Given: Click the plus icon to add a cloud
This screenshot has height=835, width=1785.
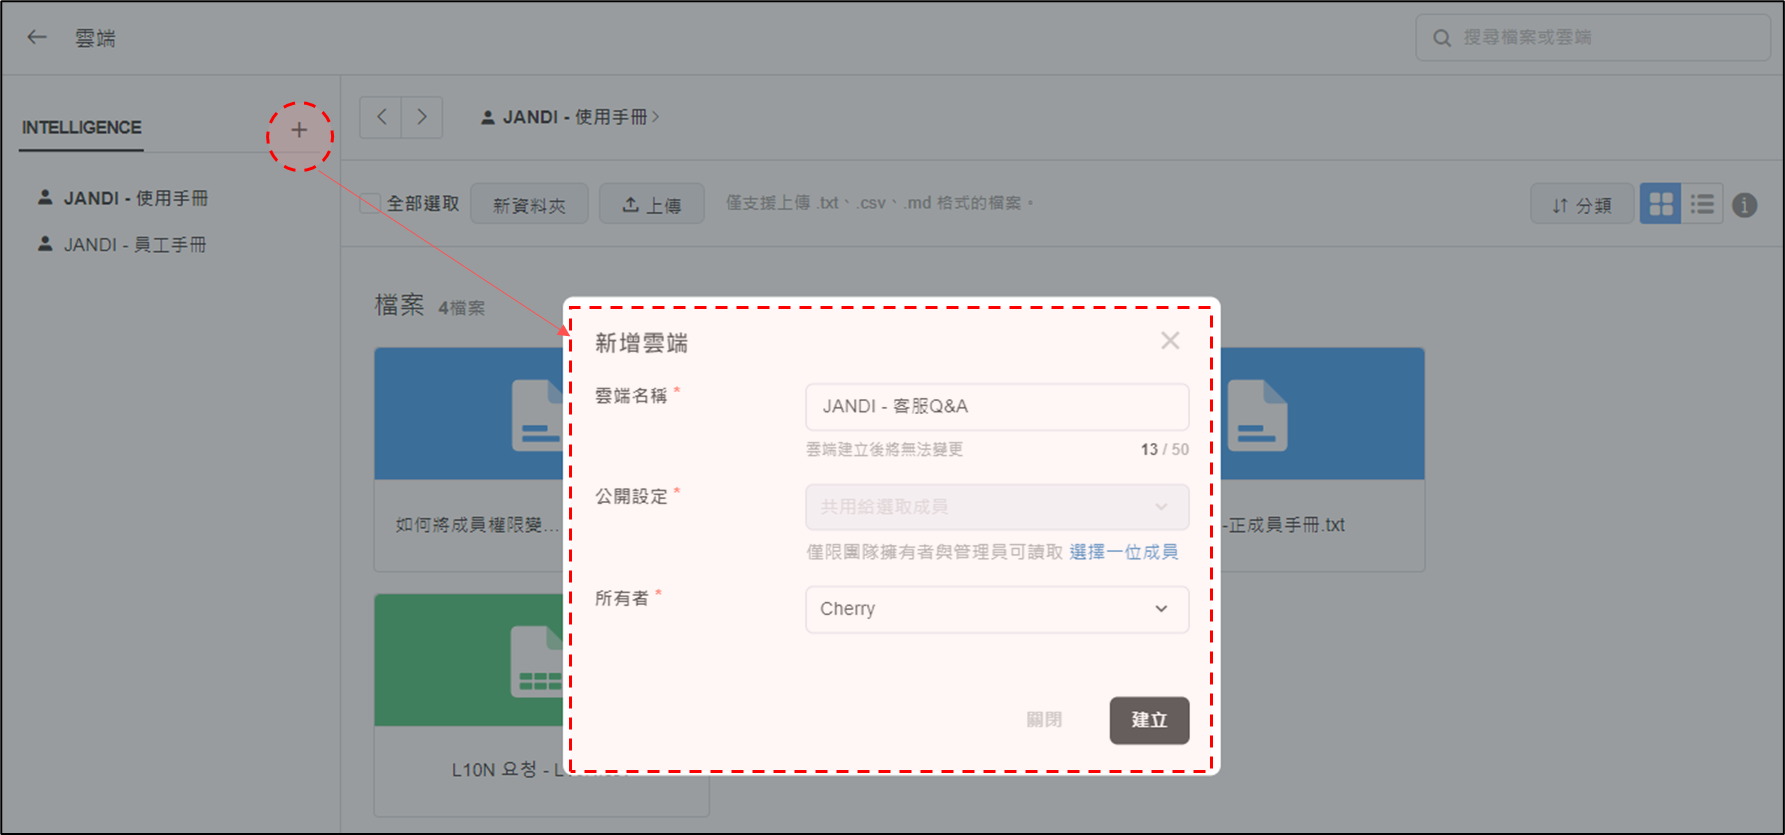Looking at the screenshot, I should (x=299, y=130).
